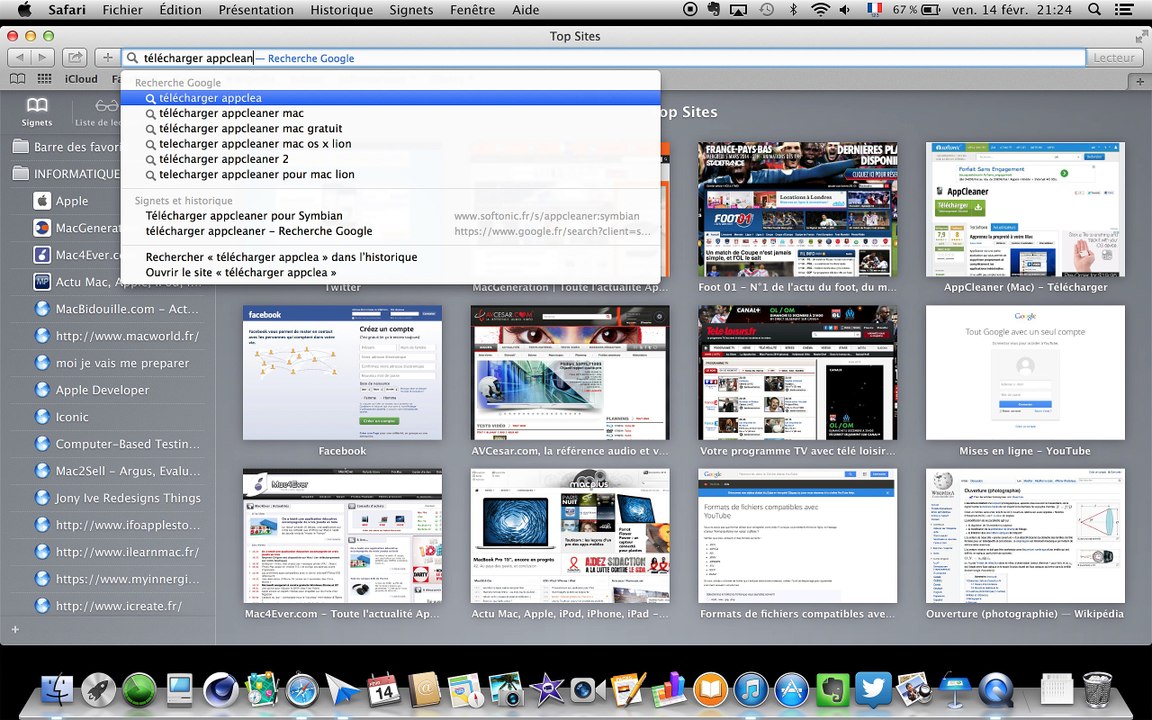Select highlighted 'télécharger appclea' suggestion
This screenshot has height=720, width=1152.
tap(390, 98)
